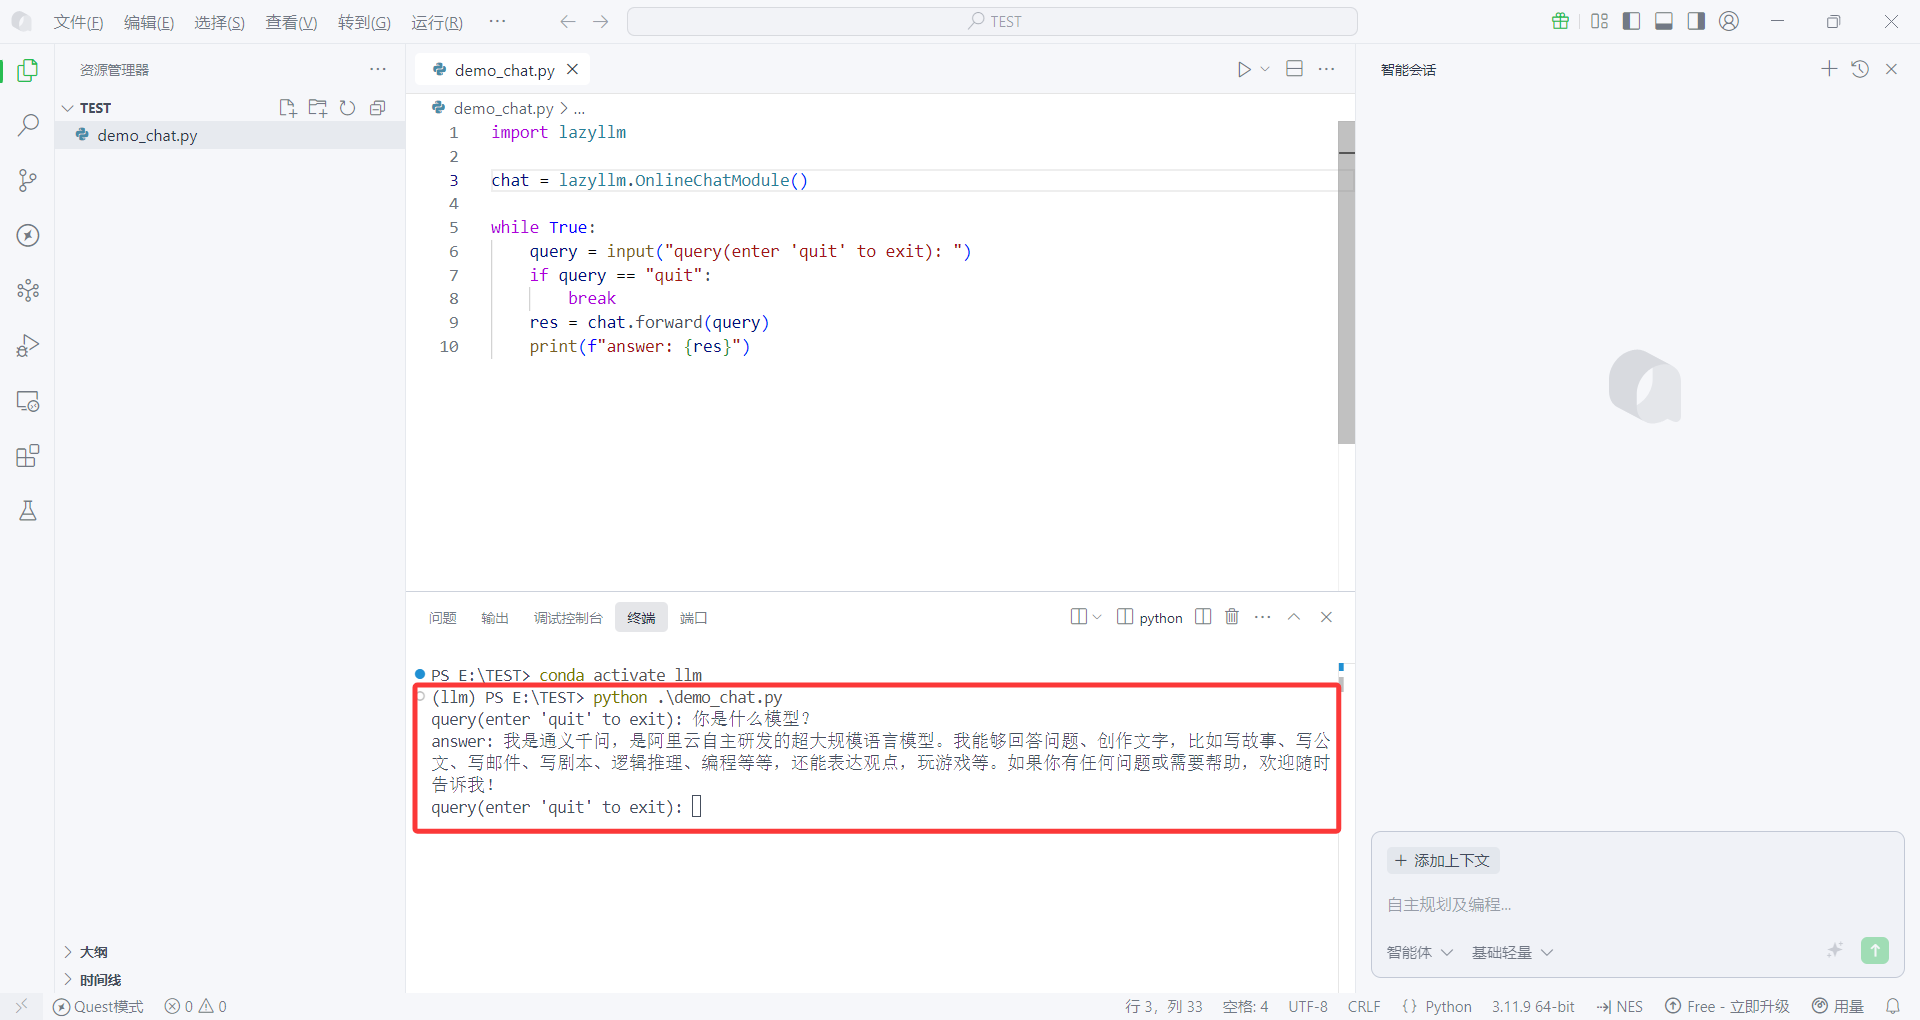Open the Source Control view

[x=28, y=180]
